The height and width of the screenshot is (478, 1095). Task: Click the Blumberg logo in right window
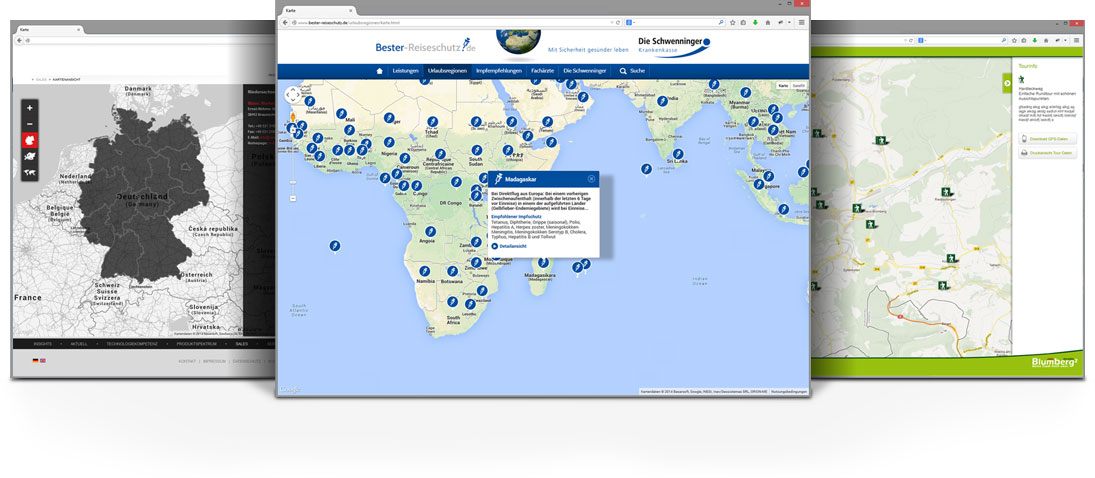[x=1054, y=362]
